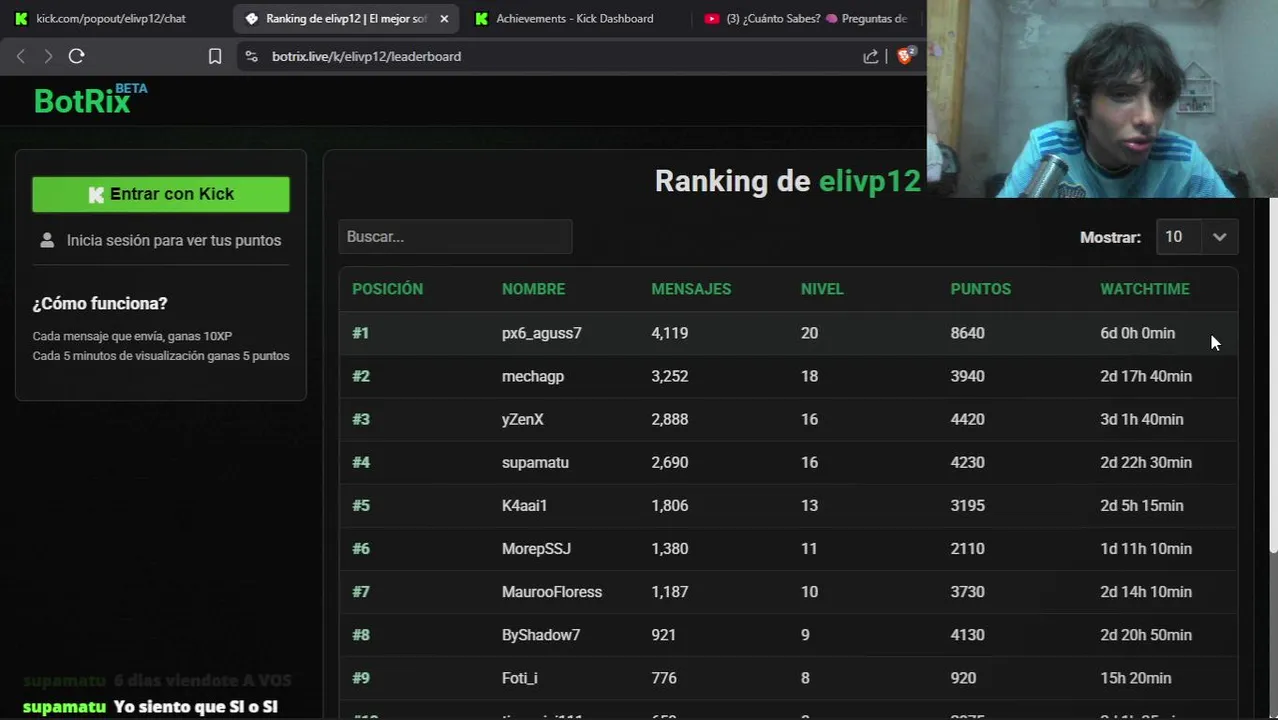This screenshot has width=1278, height=720.
Task: Click watchtime 6d 0h 0min
Action: (1137, 333)
